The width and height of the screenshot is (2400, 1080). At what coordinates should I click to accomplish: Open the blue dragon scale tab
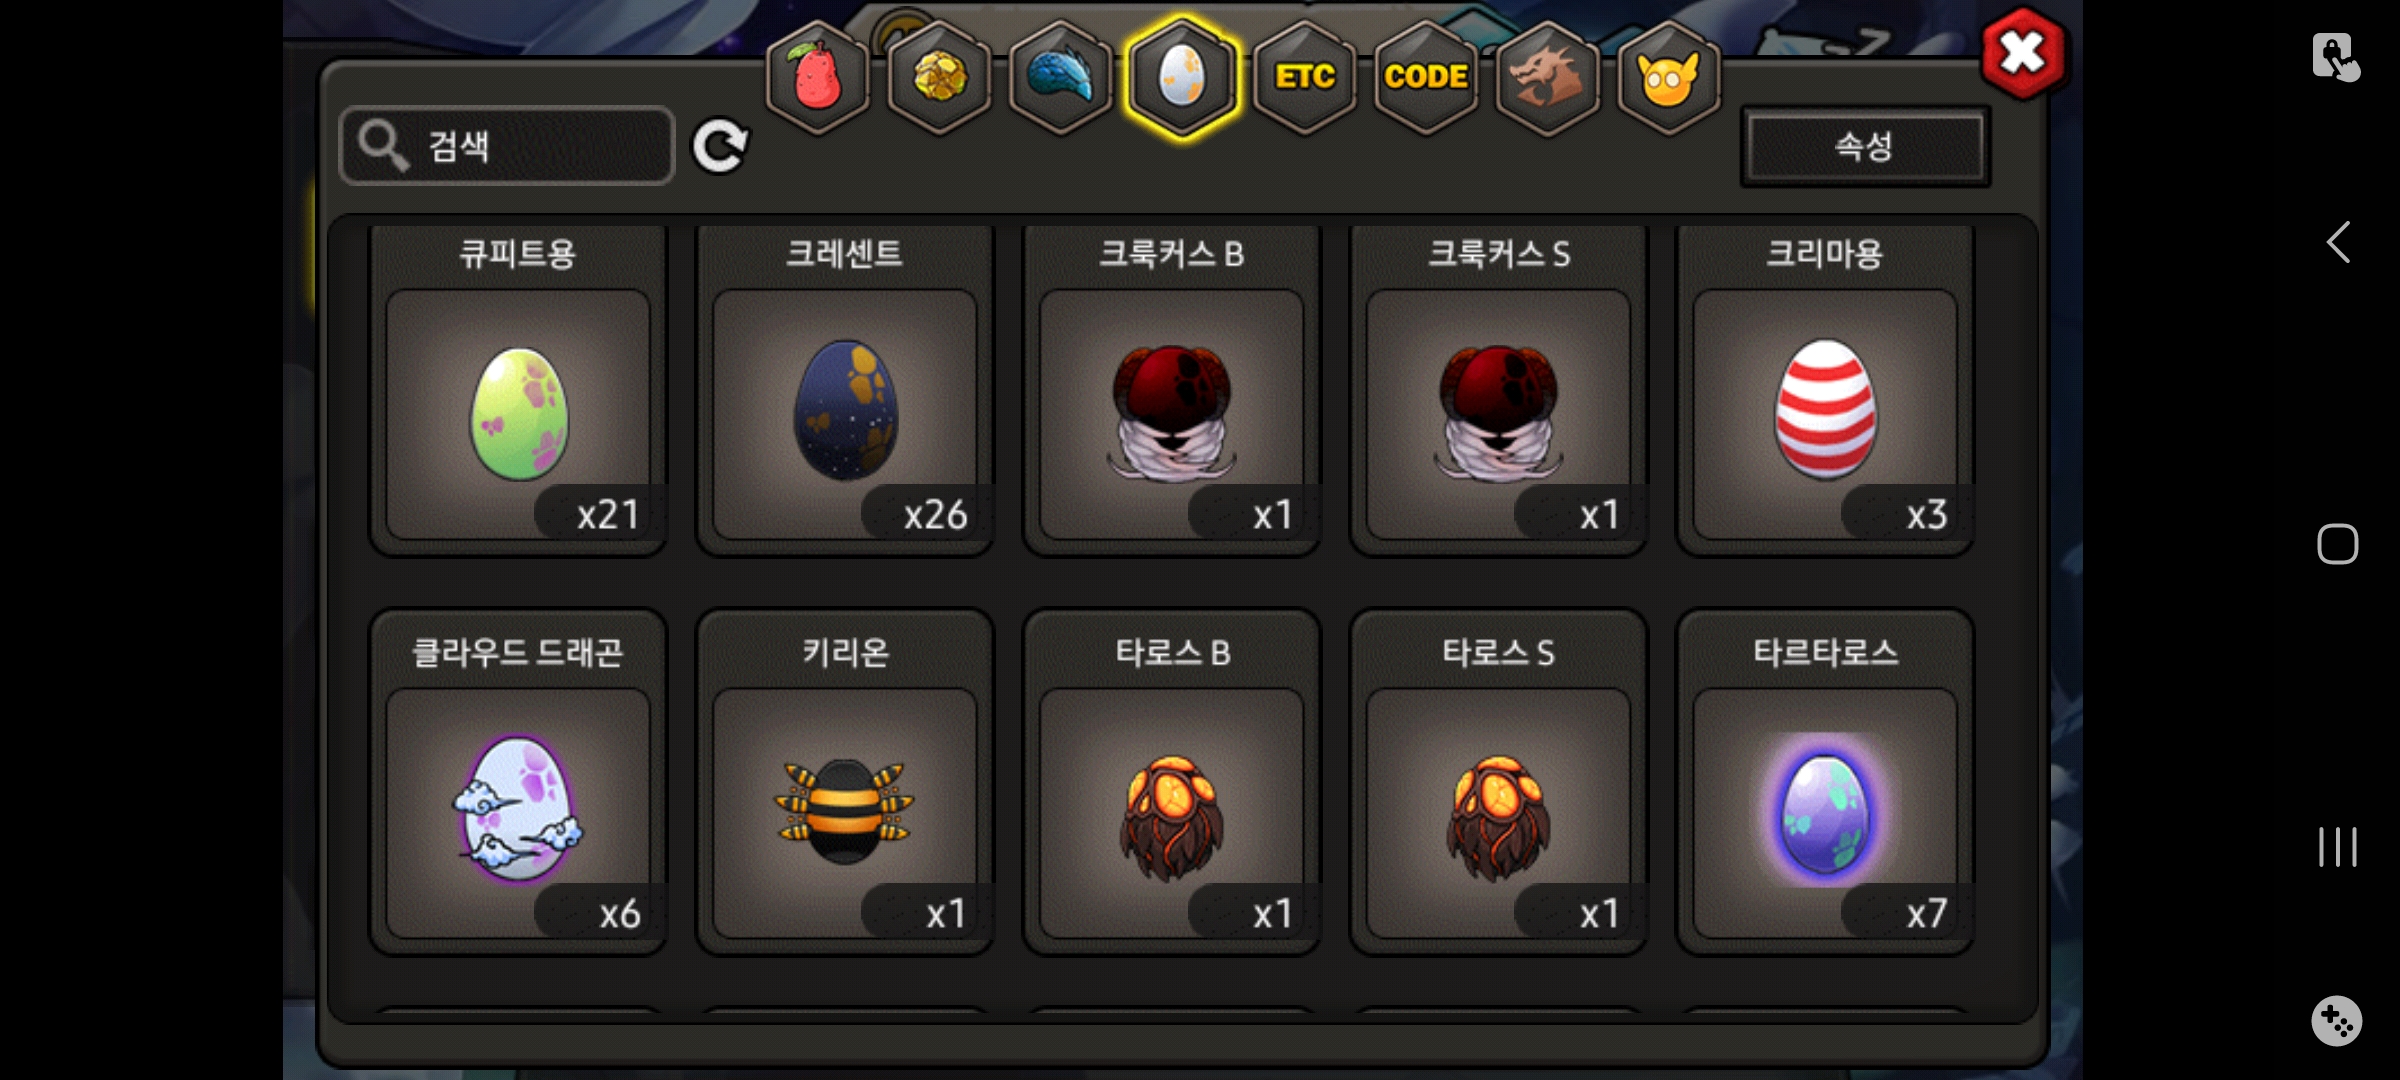pos(1061,76)
